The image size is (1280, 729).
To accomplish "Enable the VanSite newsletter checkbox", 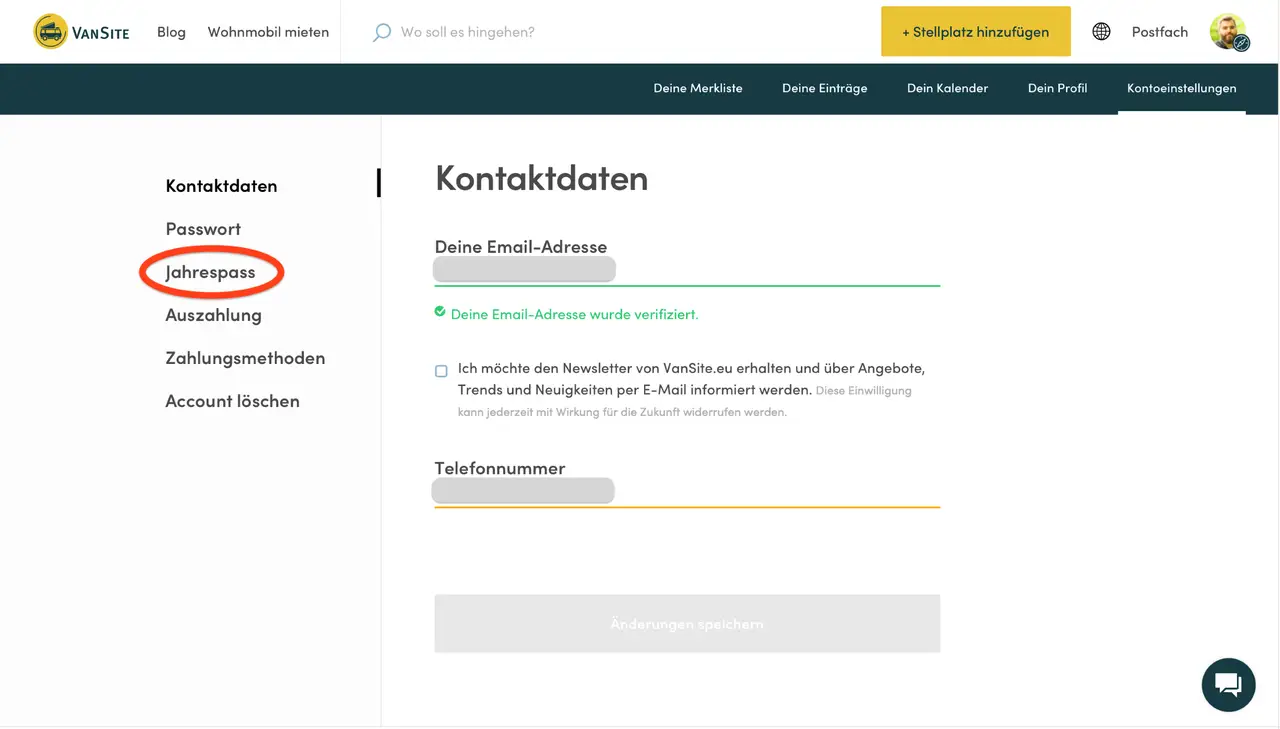I will [x=441, y=371].
